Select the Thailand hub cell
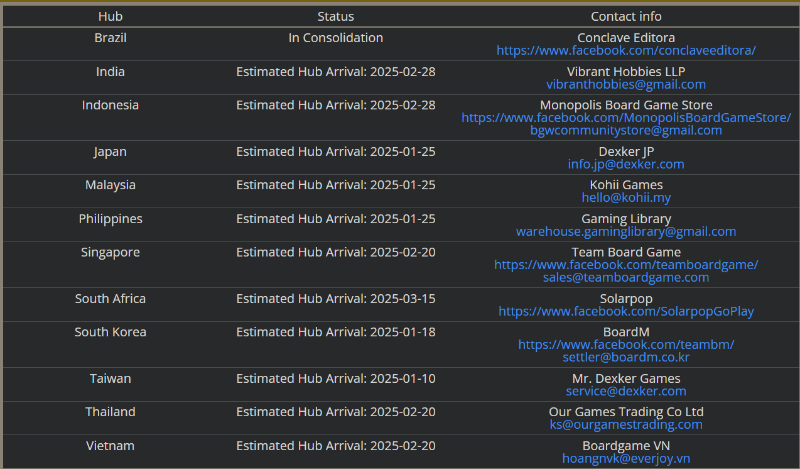Image resolution: width=800 pixels, height=469 pixels. click(x=110, y=412)
